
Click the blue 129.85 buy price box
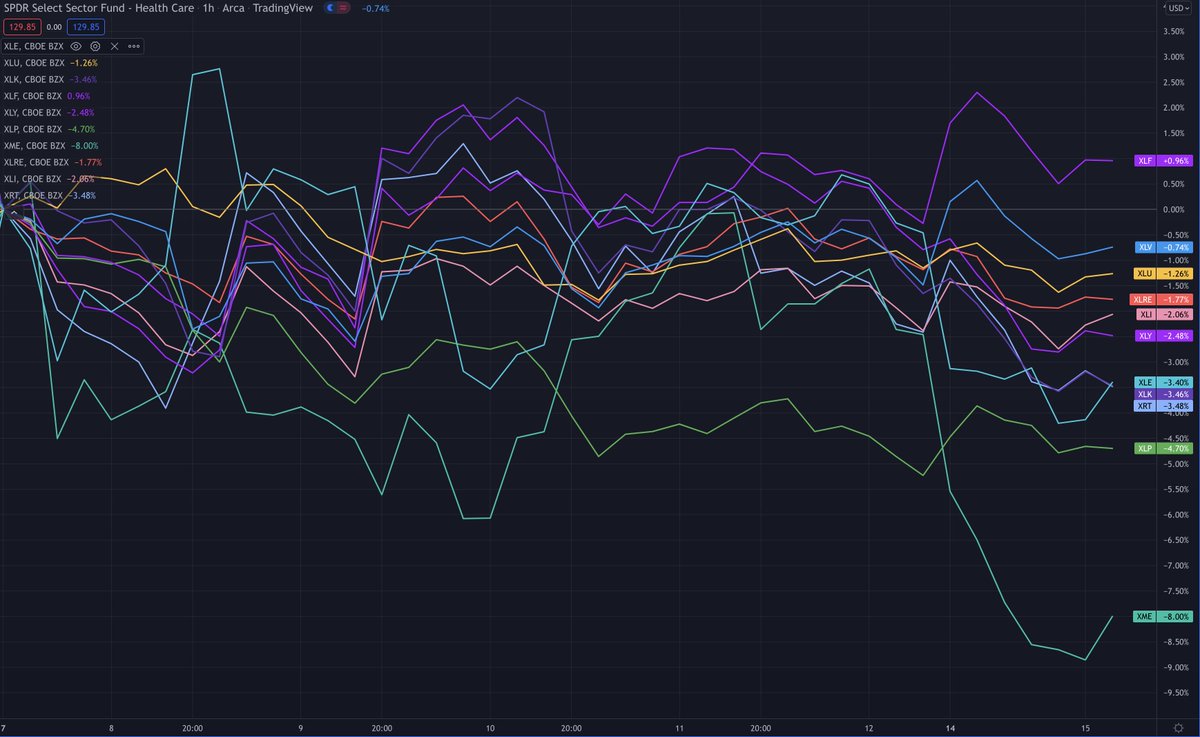86,27
